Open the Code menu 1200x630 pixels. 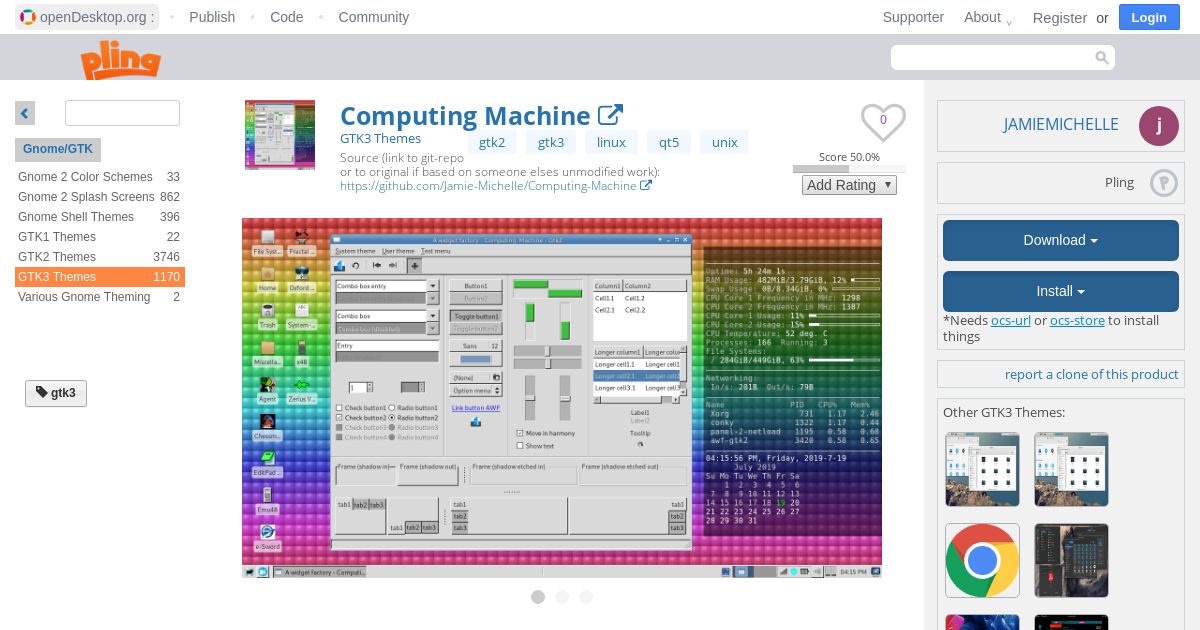point(287,17)
